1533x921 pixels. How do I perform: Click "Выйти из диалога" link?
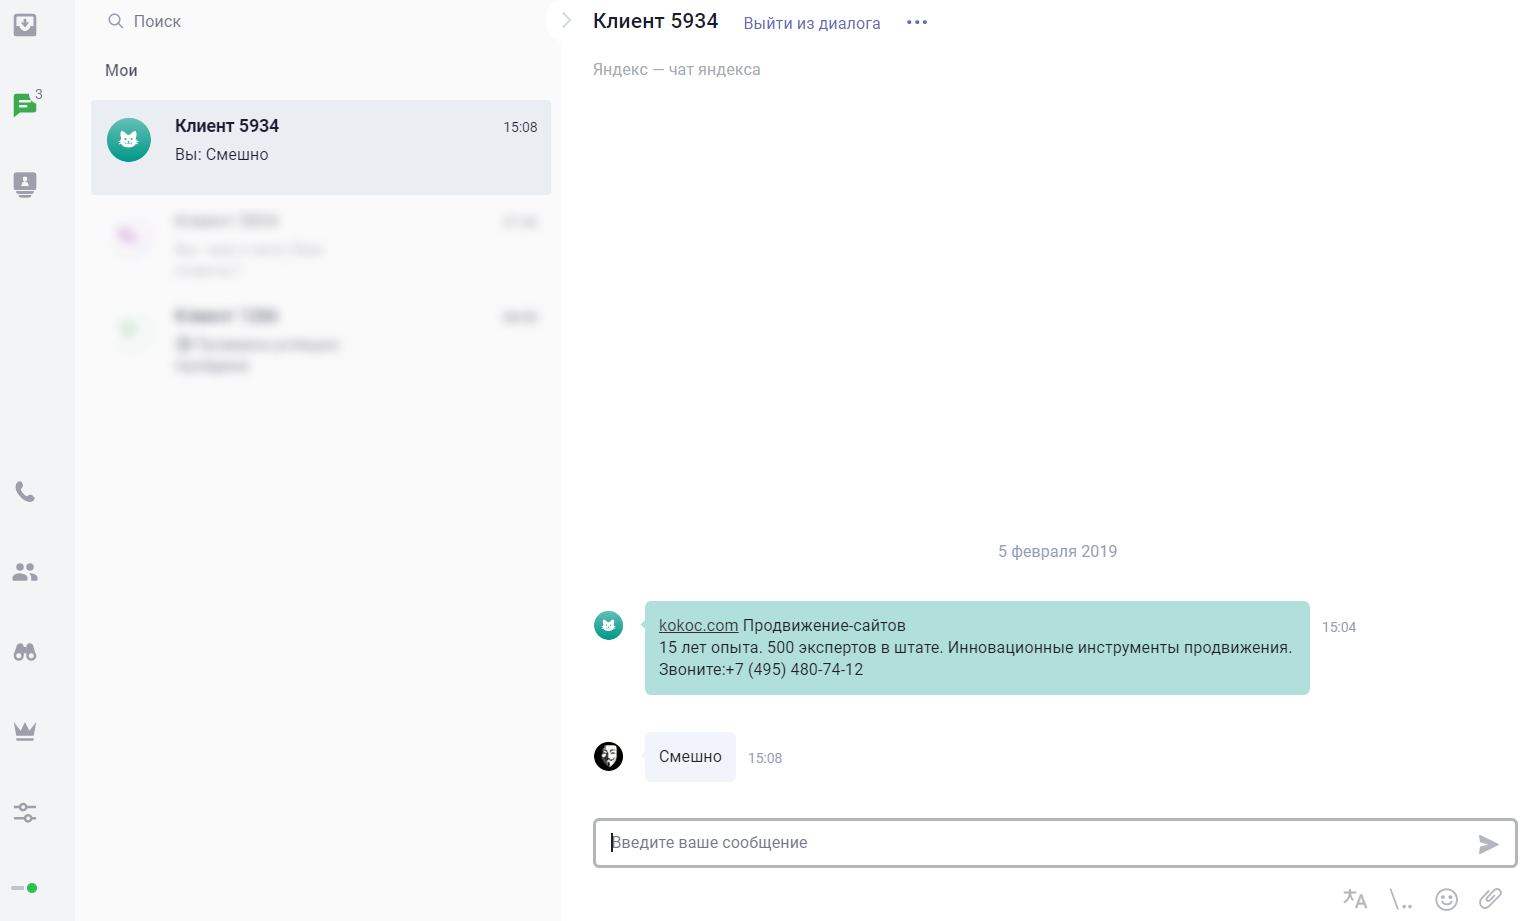click(811, 23)
